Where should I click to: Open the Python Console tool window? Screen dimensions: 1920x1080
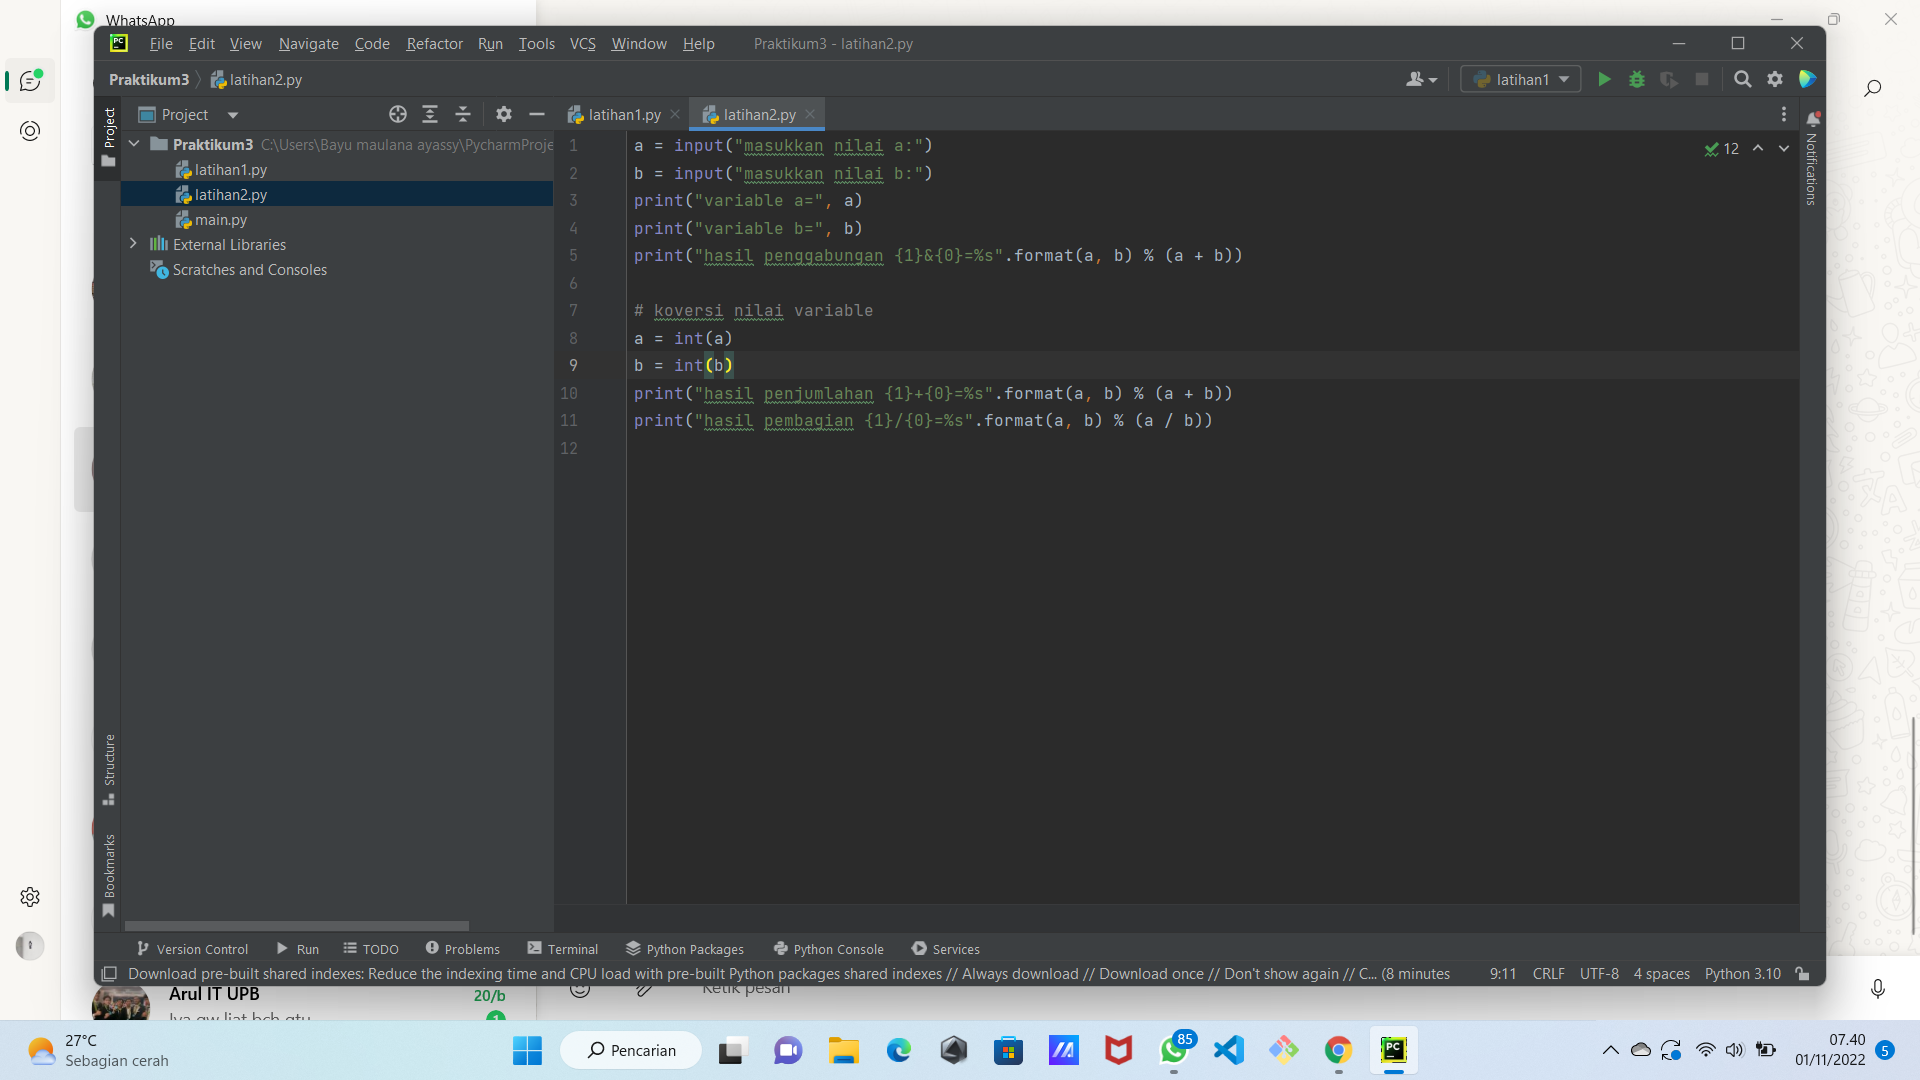point(827,948)
